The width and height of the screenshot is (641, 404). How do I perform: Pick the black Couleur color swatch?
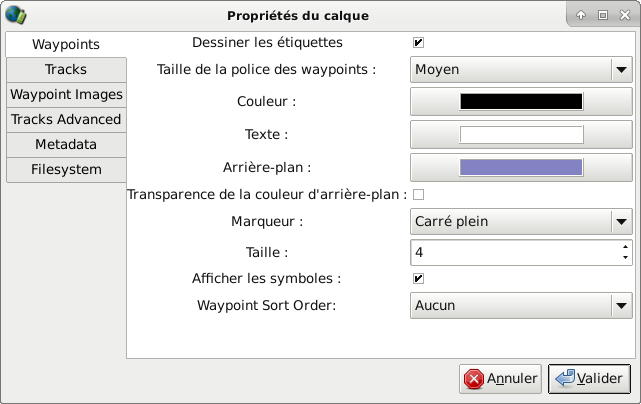point(521,101)
